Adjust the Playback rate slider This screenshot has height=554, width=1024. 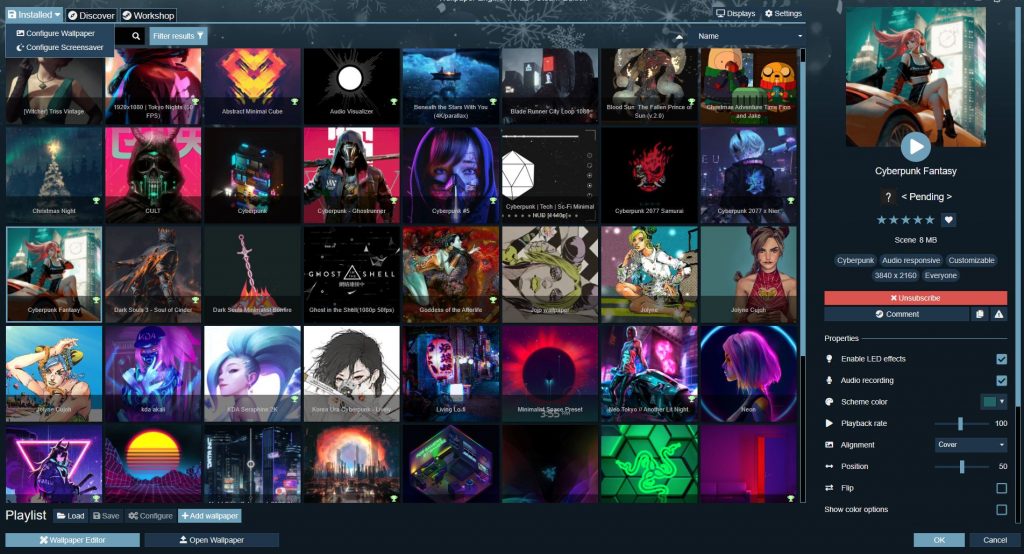[x=961, y=423]
